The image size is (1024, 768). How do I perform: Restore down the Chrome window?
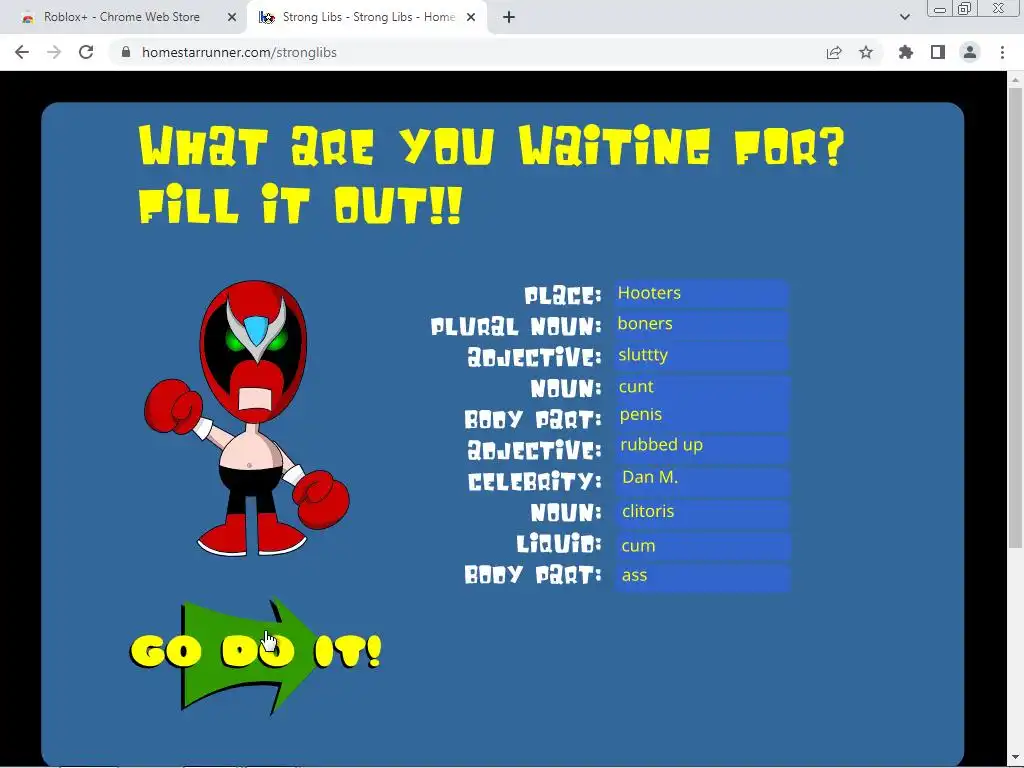click(x=965, y=9)
